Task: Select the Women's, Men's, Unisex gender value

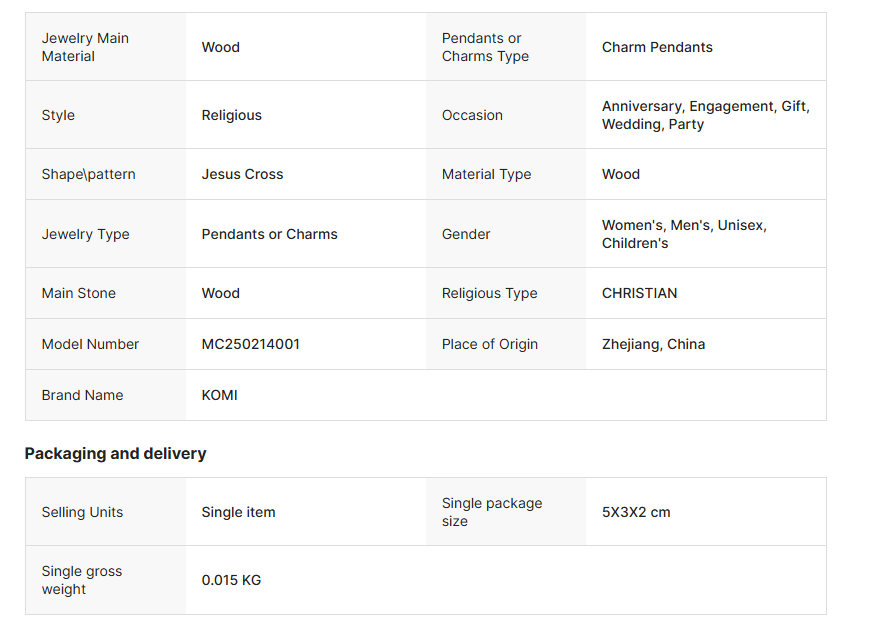Action: [x=684, y=226]
